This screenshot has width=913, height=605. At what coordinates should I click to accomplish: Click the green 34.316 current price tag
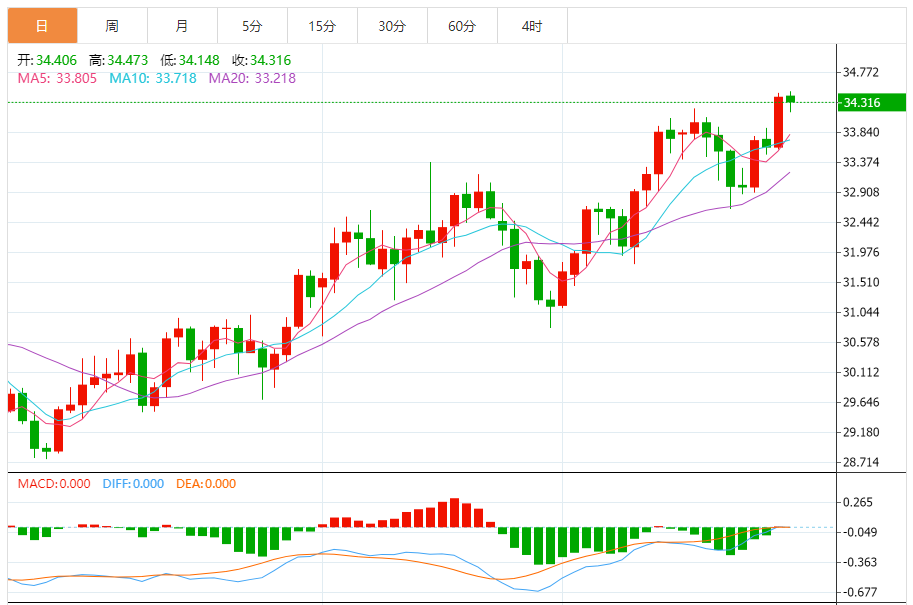[x=871, y=102]
